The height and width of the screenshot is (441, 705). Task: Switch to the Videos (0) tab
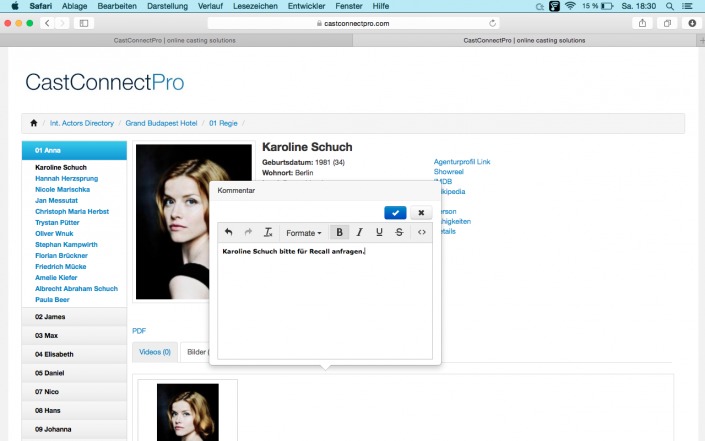155,352
